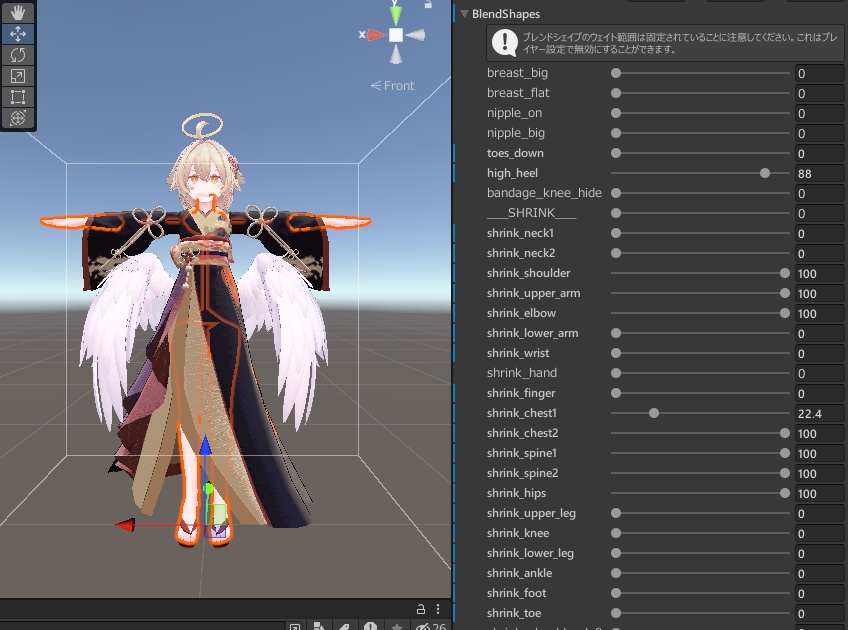Open the three-dot panel options menu

[438, 609]
